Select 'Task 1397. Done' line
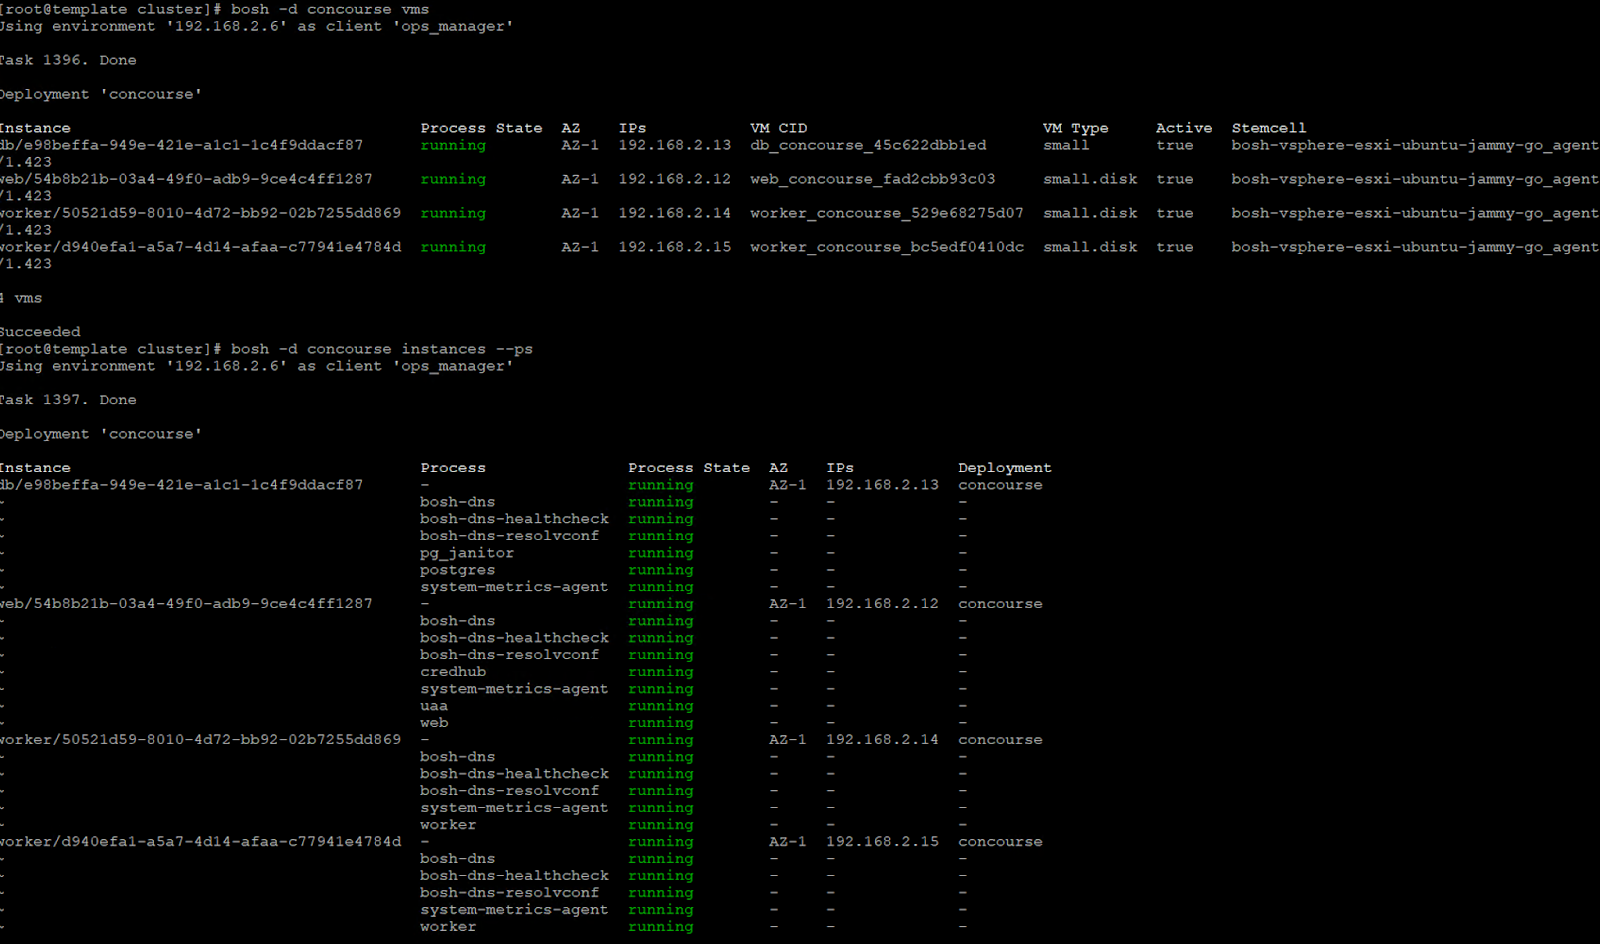Screen dimensions: 1600x944 point(68,400)
